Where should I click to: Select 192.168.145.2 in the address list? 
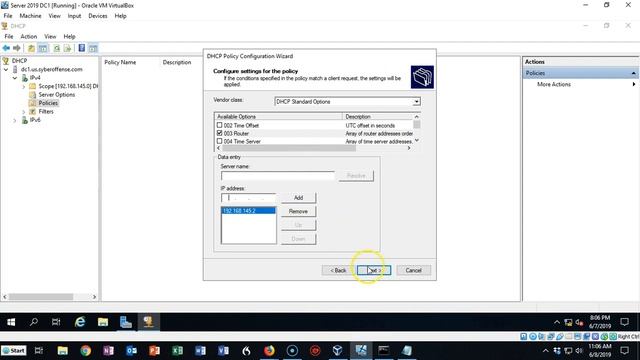pos(248,211)
